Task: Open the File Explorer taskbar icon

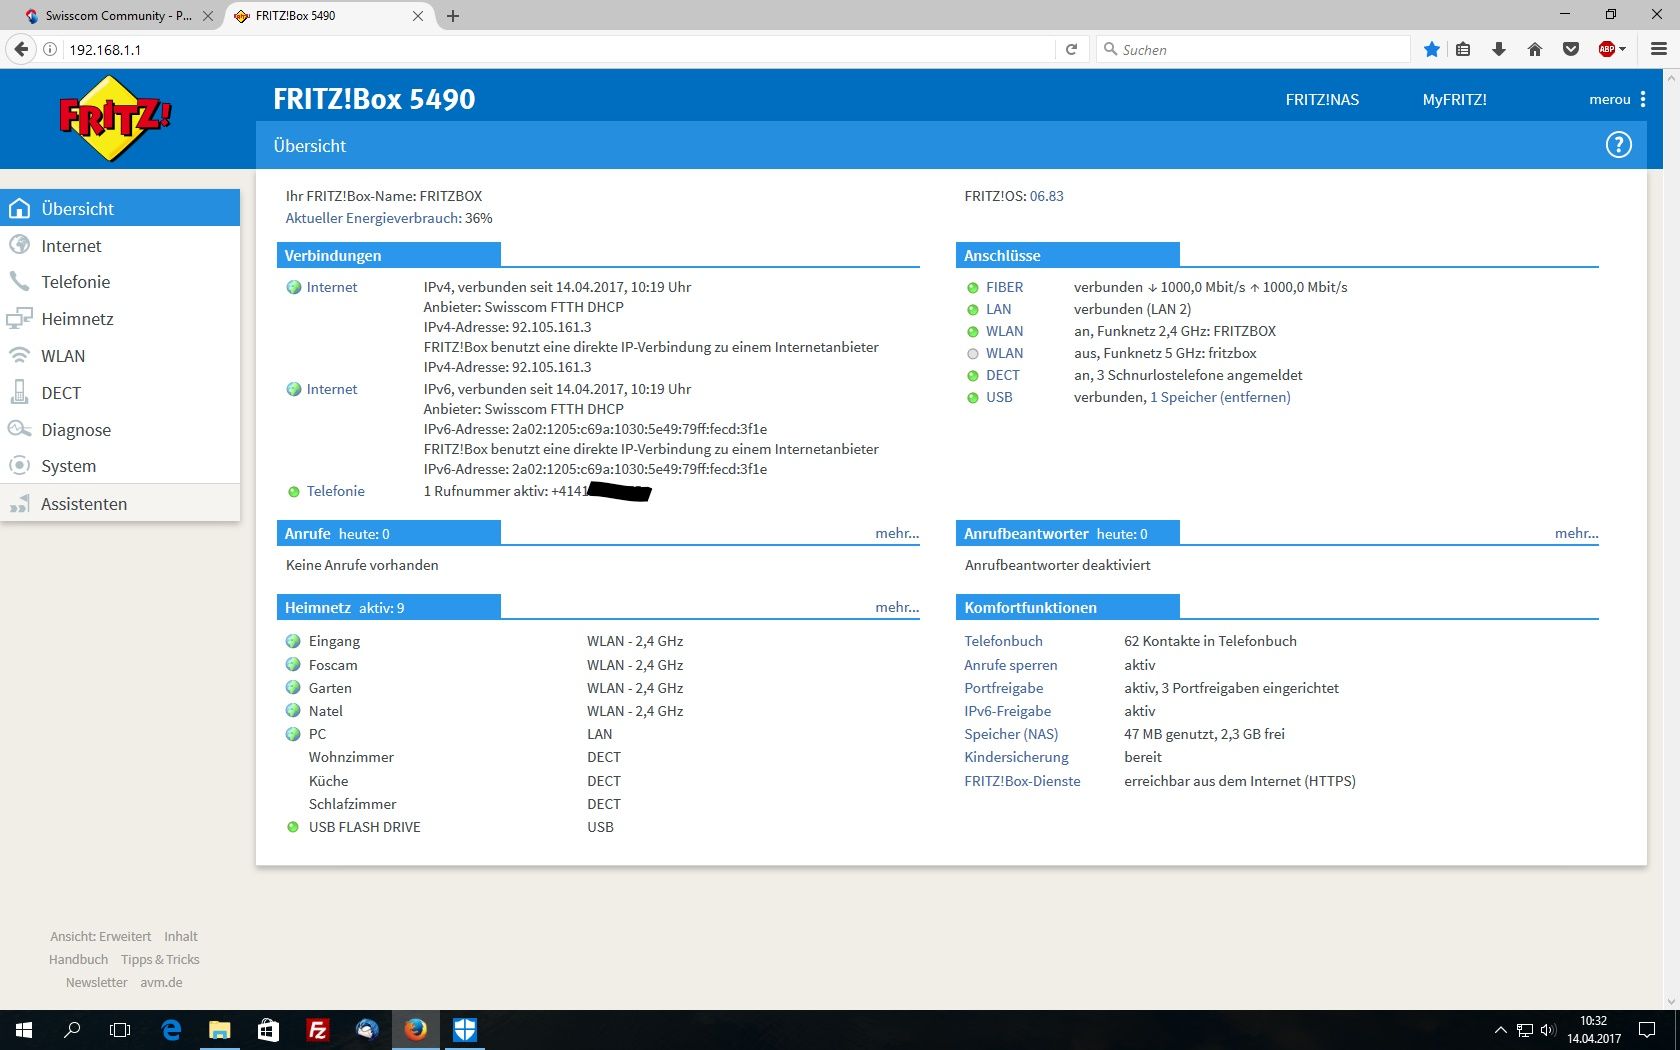Action: pos(219,1030)
